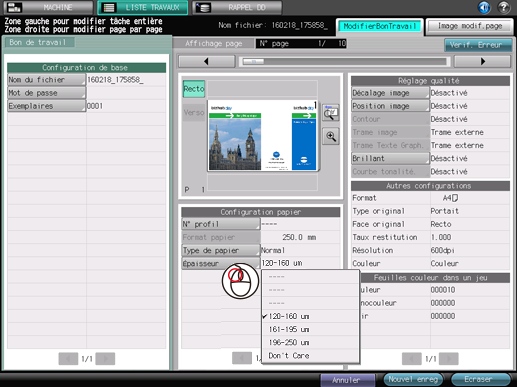
Task: Click the N° page indicator field
Action: (301, 44)
